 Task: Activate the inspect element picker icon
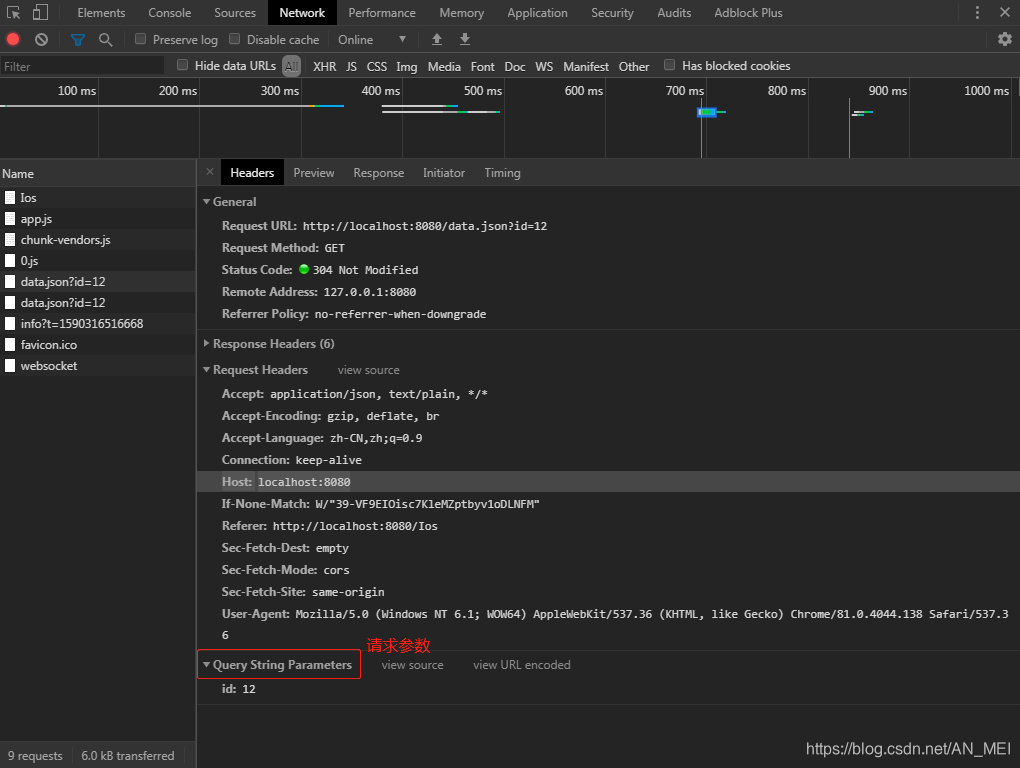pos(13,12)
